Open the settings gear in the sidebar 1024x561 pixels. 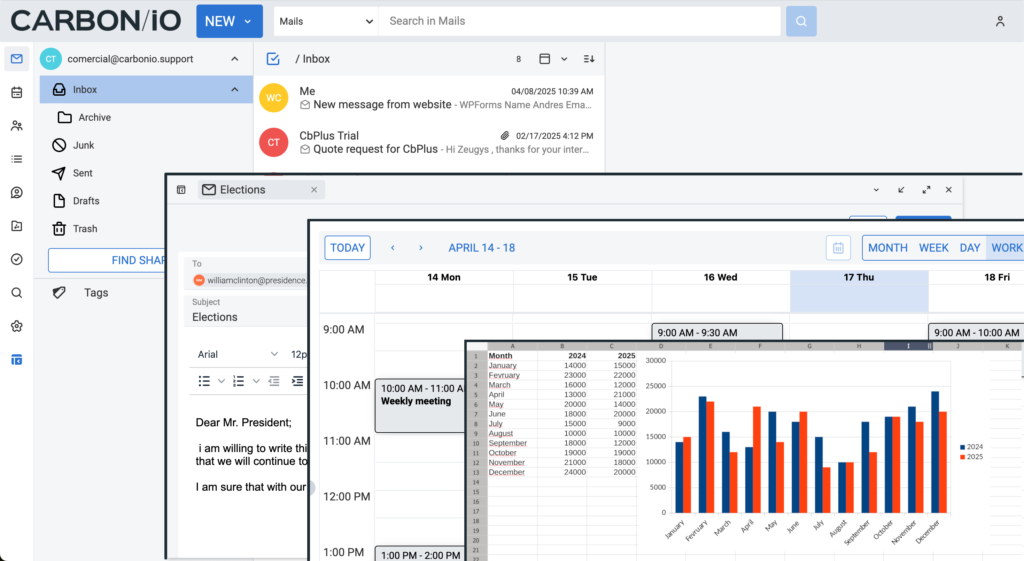point(17,326)
